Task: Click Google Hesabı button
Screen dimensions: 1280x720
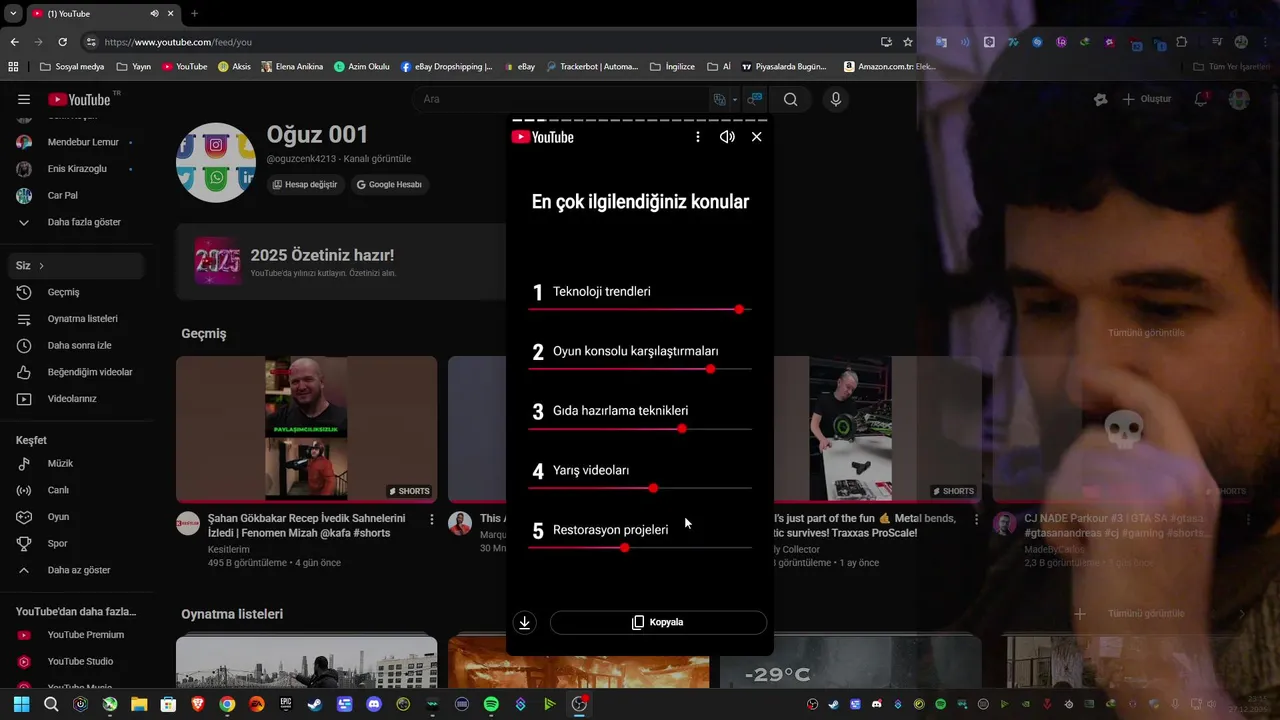Action: 389,185
